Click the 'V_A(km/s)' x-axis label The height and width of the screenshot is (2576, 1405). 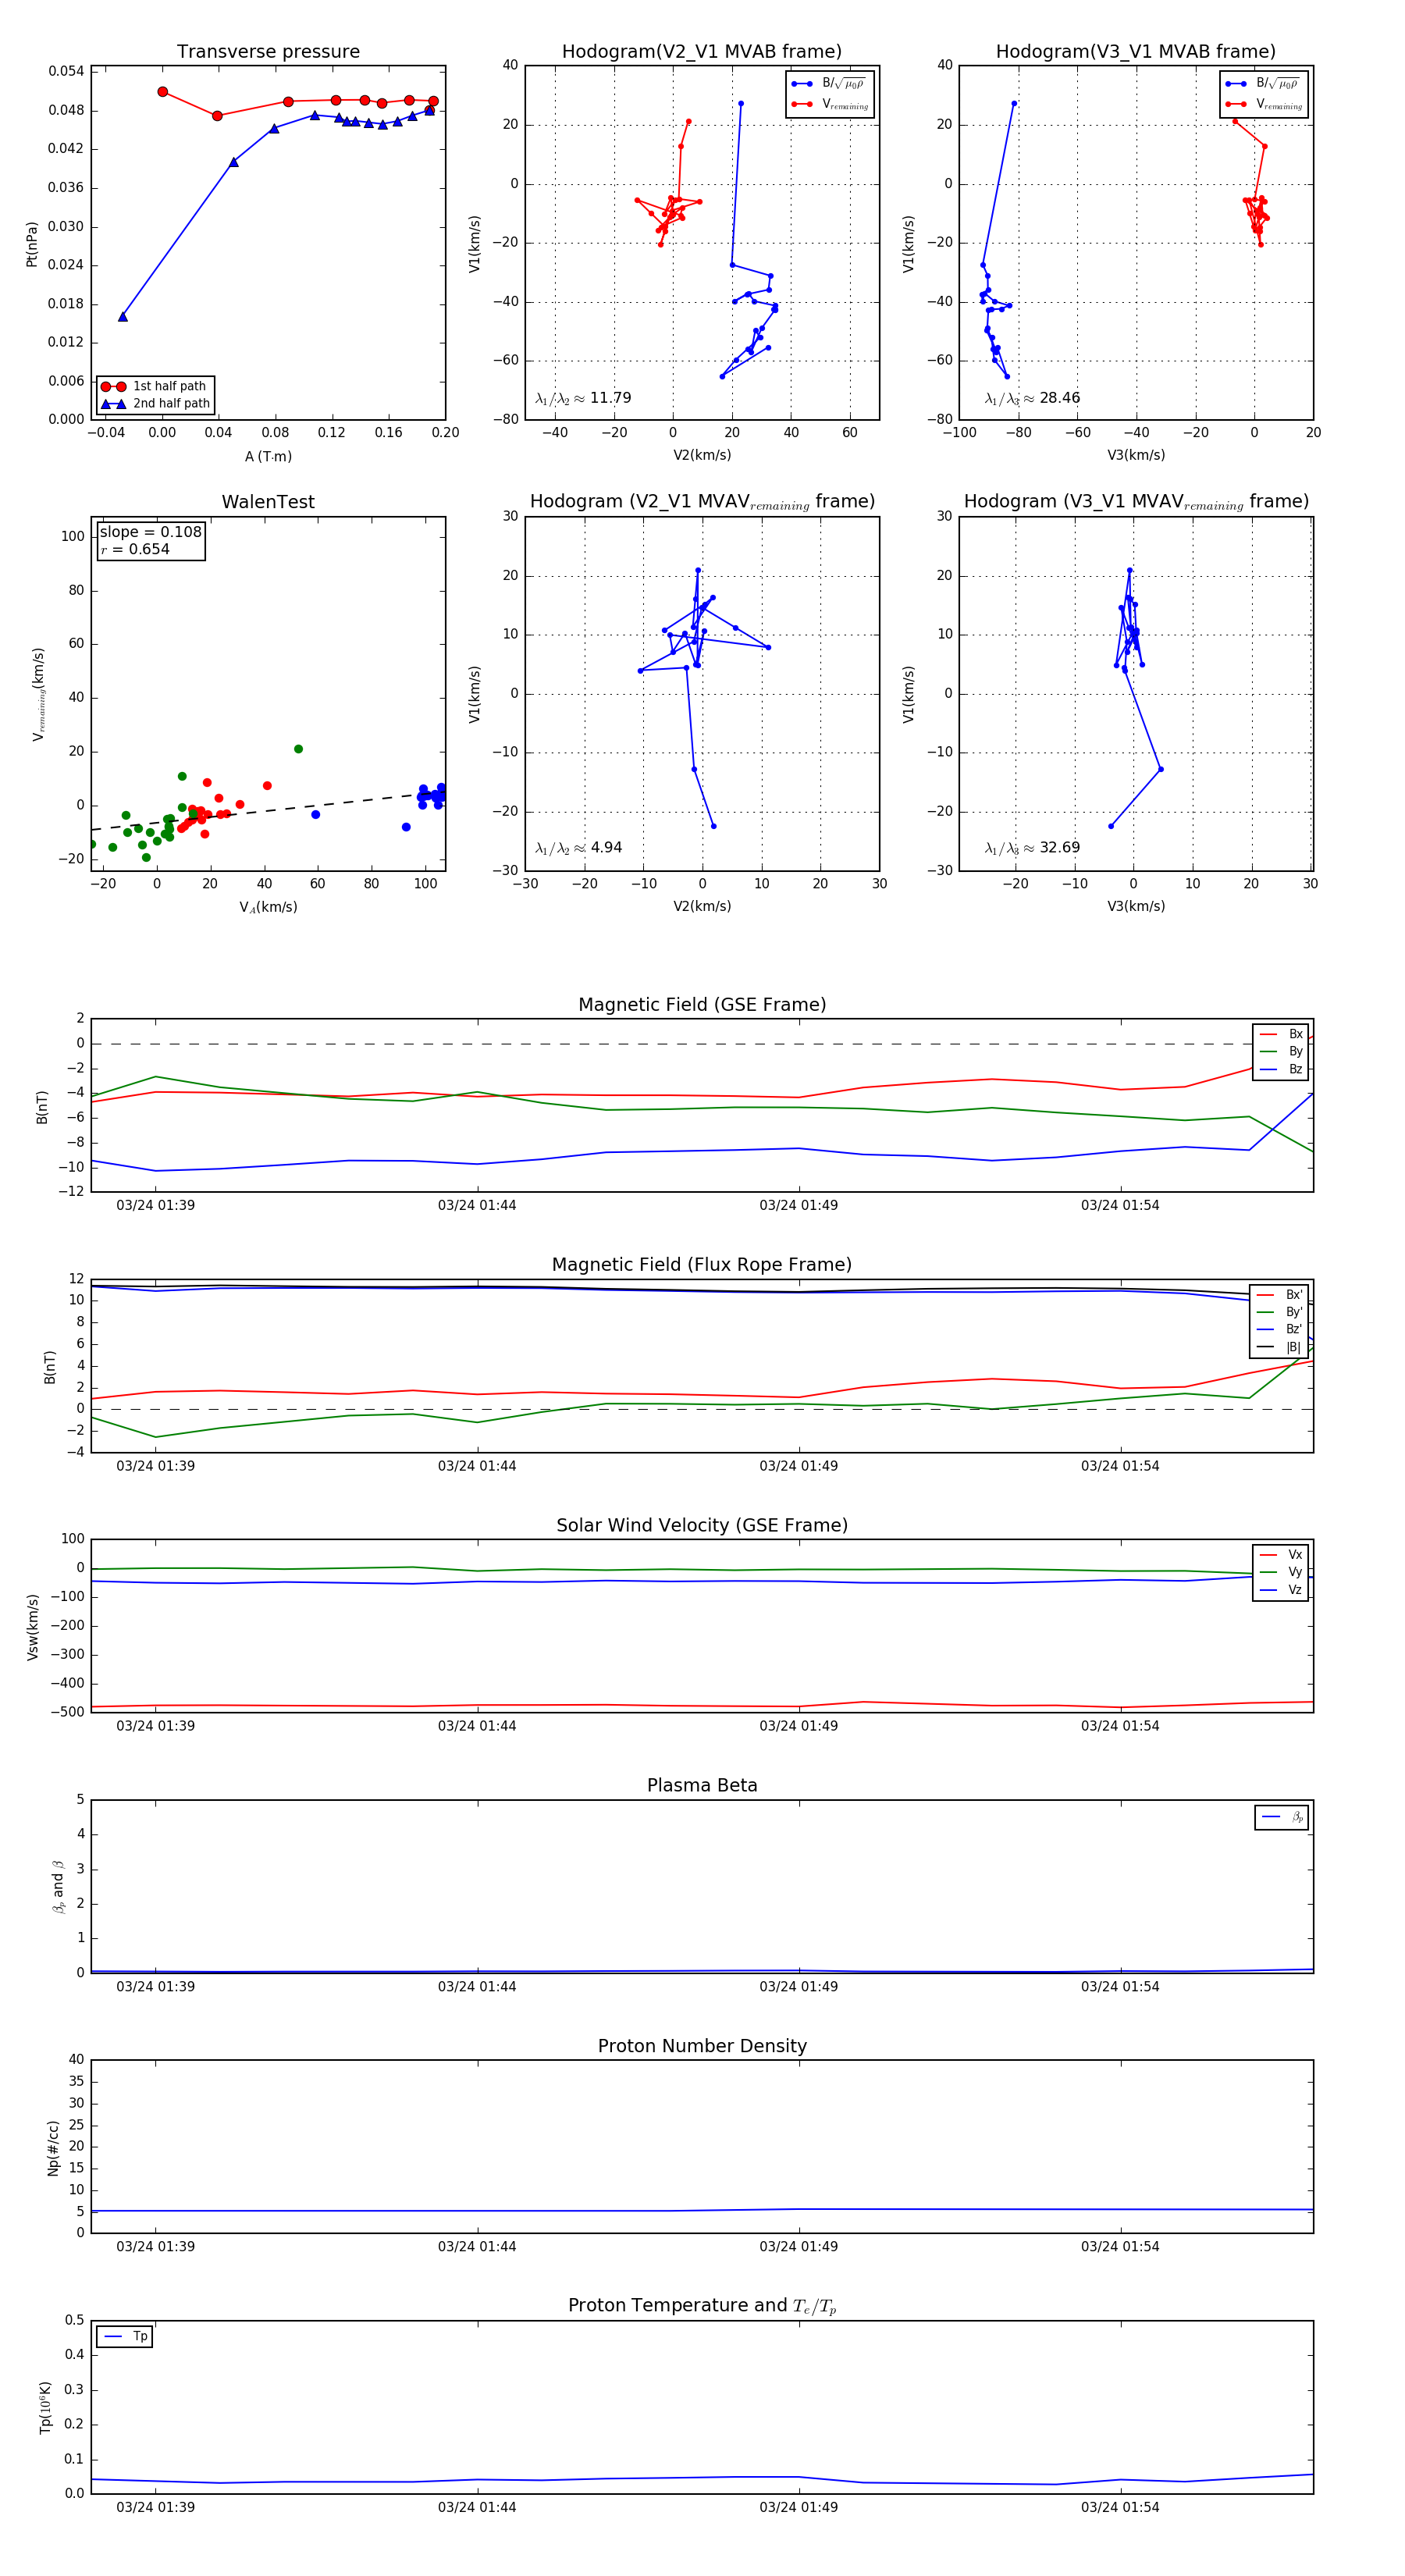point(268,907)
